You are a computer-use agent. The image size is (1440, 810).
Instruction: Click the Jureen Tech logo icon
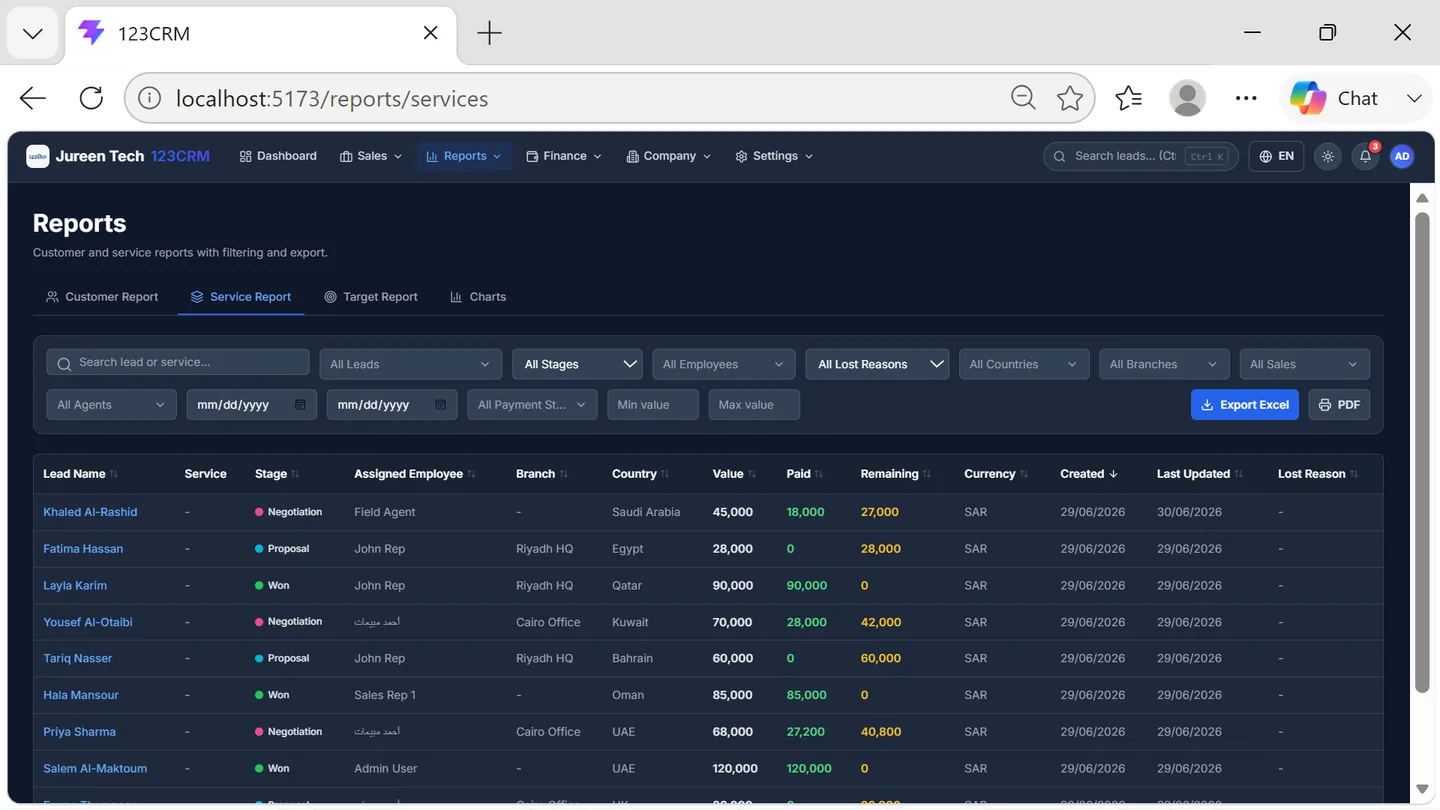(38, 156)
